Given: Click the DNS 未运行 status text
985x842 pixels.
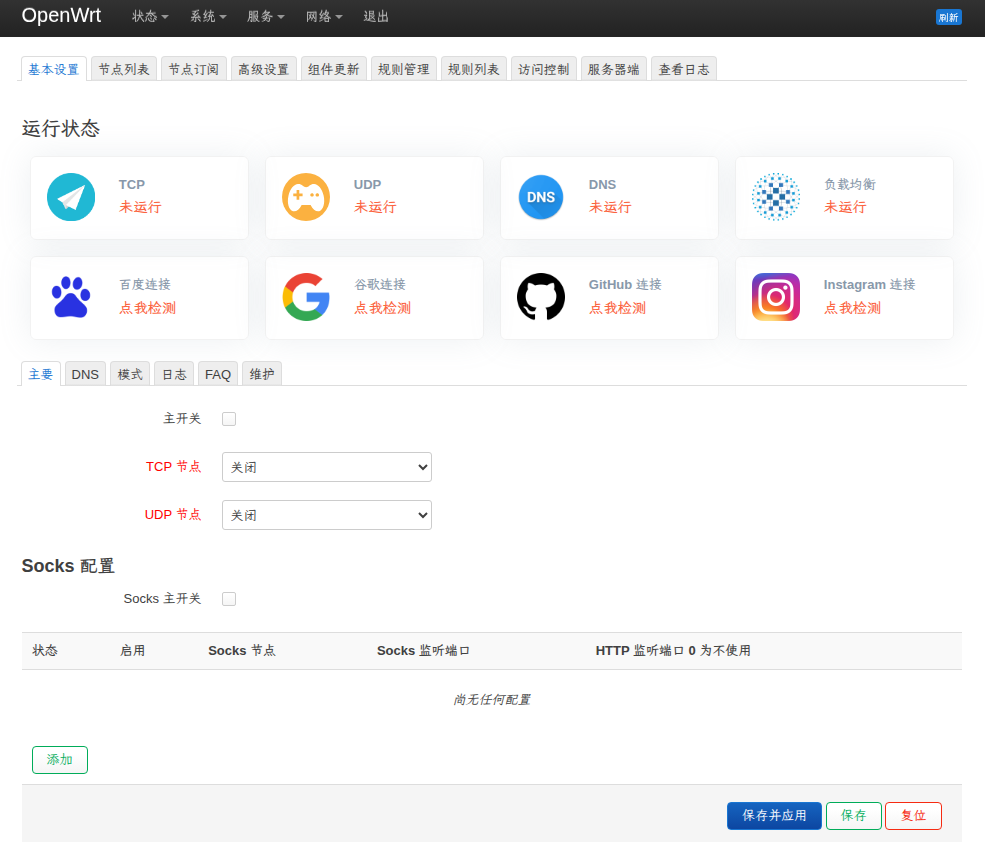Looking at the screenshot, I should pos(610,207).
